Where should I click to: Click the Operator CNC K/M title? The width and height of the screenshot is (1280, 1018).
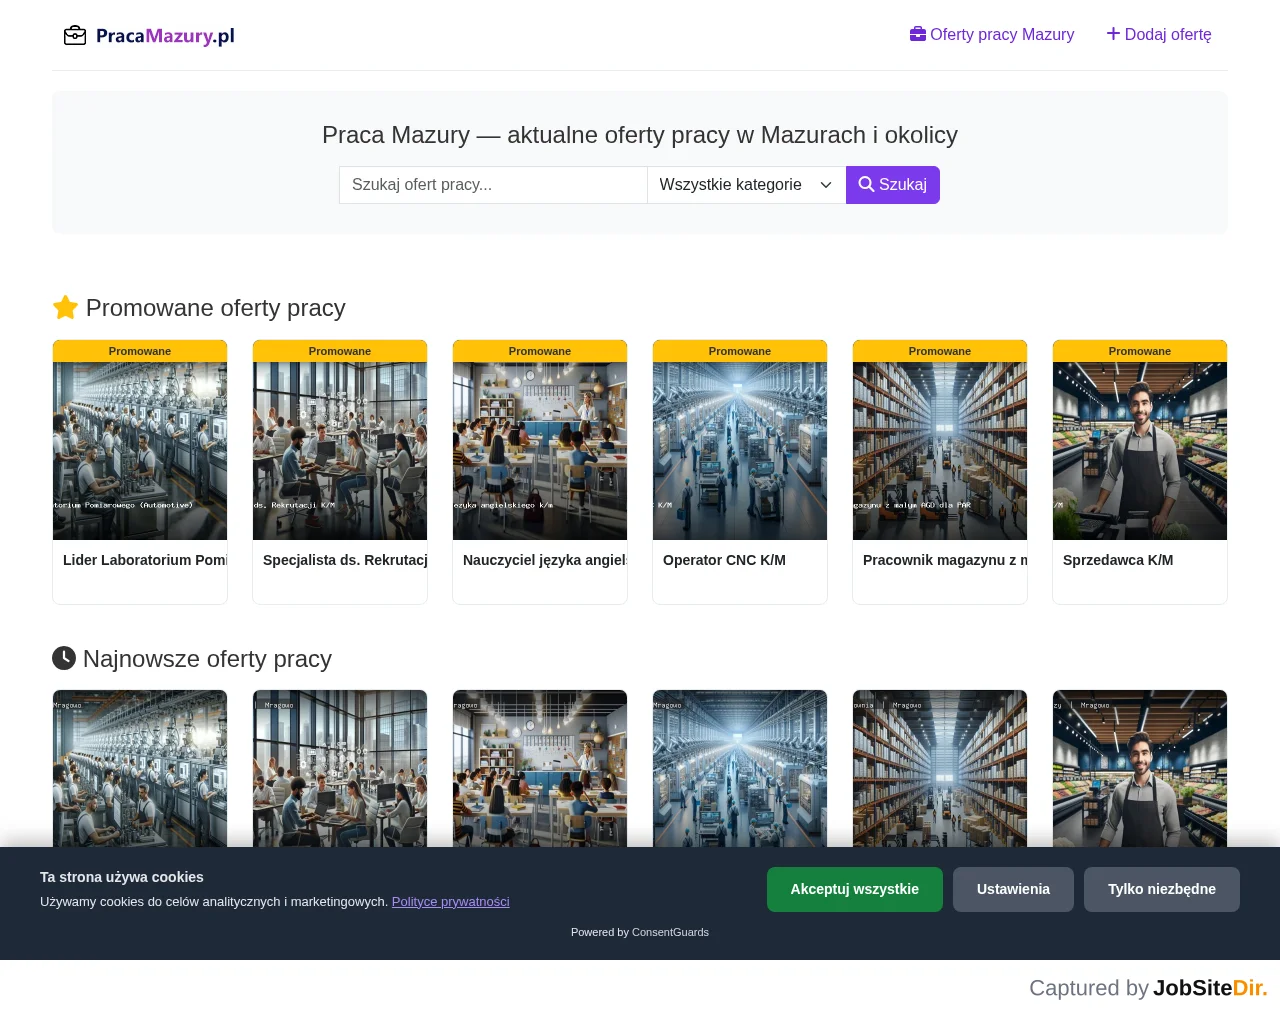coord(724,560)
